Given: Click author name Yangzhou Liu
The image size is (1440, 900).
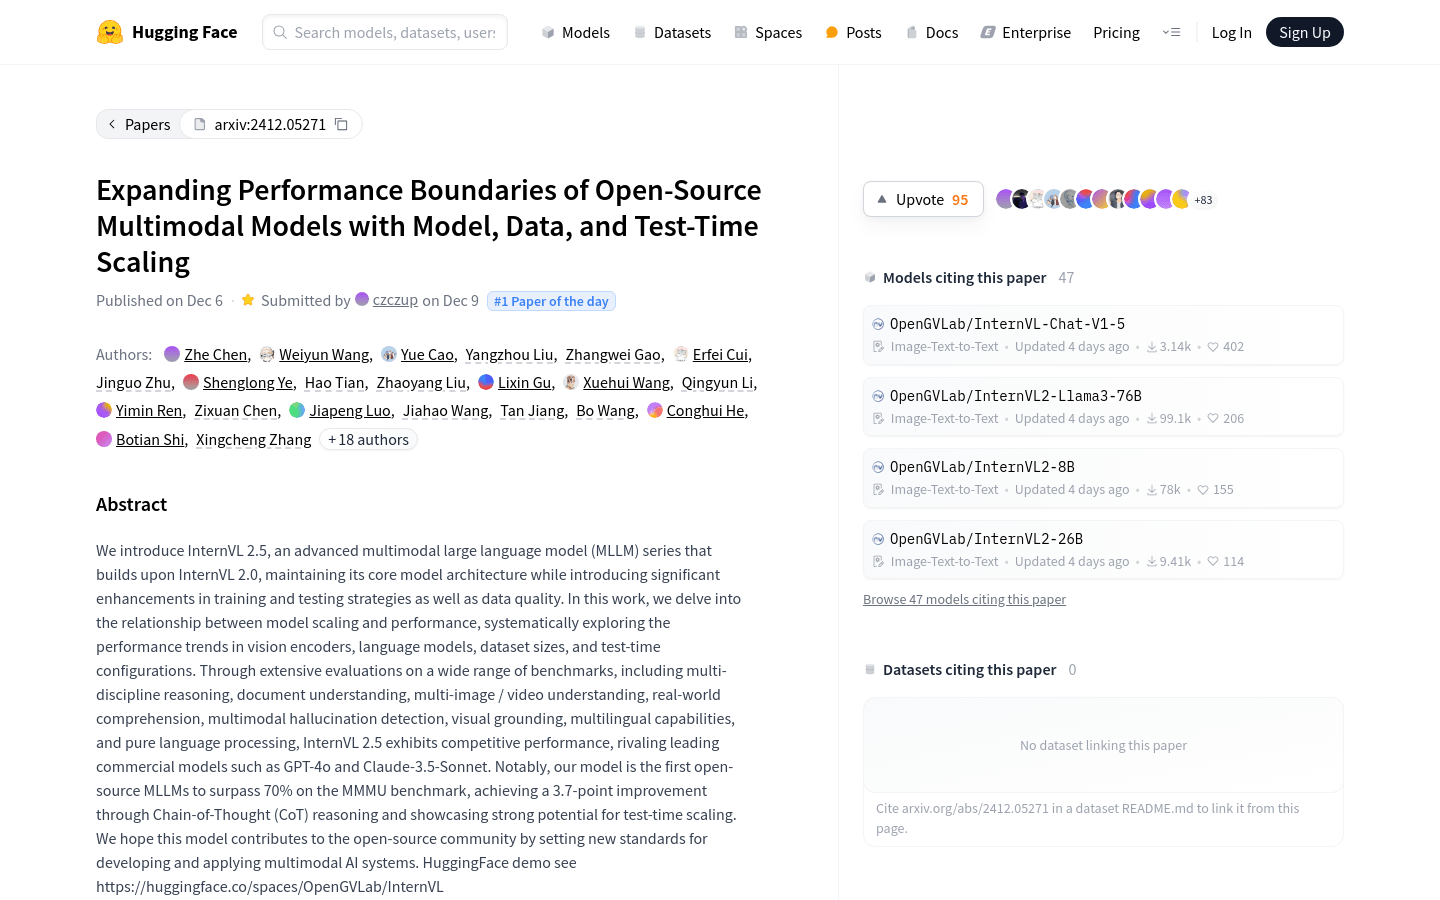Looking at the screenshot, I should click(509, 354).
